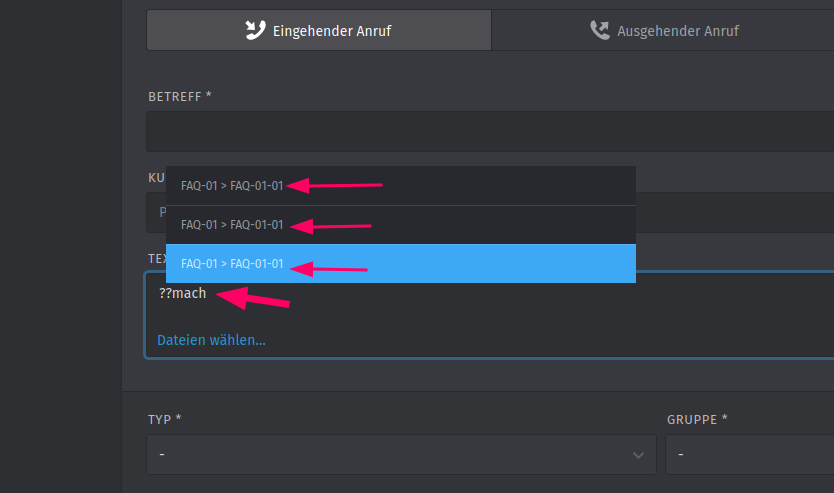Screen dimensions: 834x493
Task: Click the partially hidden KU label
Action: (156, 178)
